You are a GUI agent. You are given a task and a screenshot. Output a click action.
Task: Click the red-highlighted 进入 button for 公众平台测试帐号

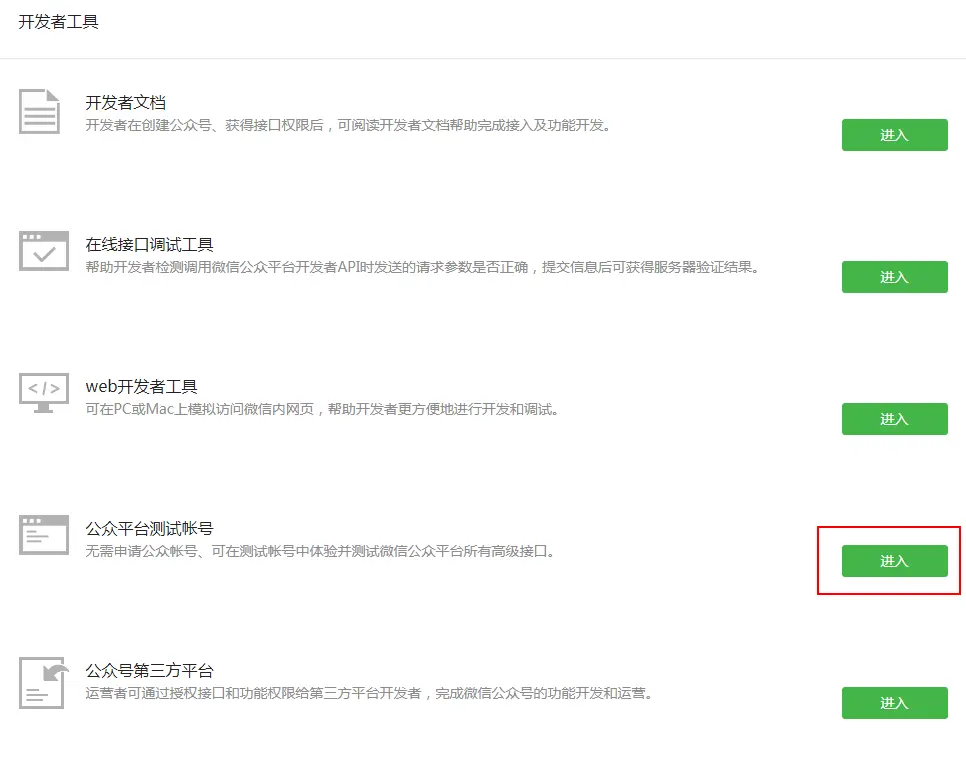point(894,561)
